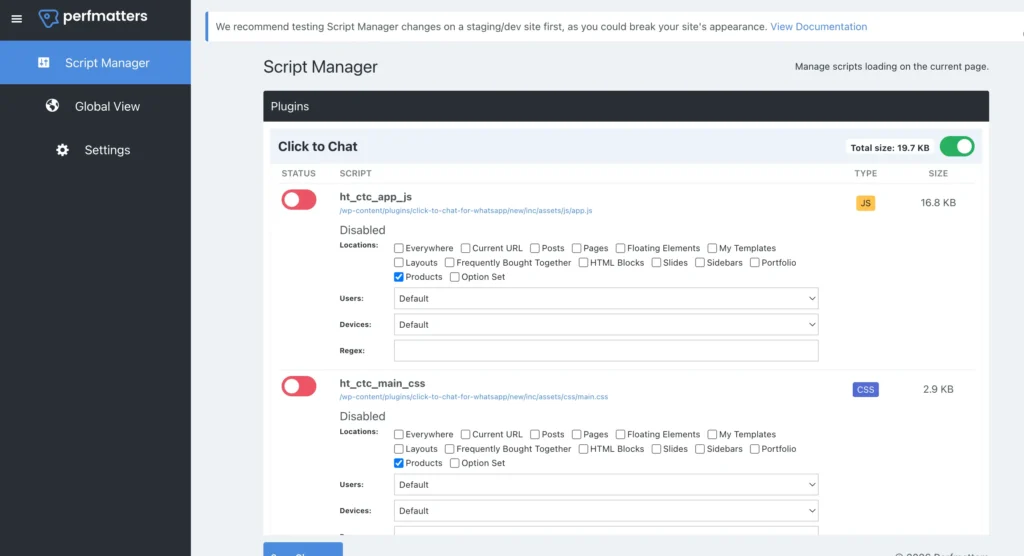Screen dimensions: 1024x556
Task: Open Global View in sidebar
Action: (95, 106)
